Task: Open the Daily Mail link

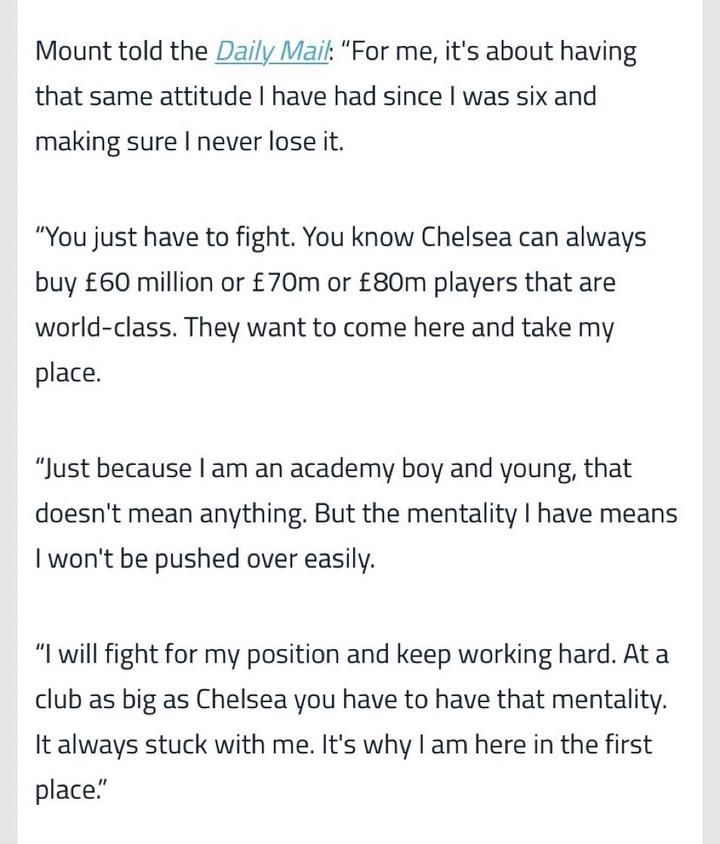Action: pos(271,52)
